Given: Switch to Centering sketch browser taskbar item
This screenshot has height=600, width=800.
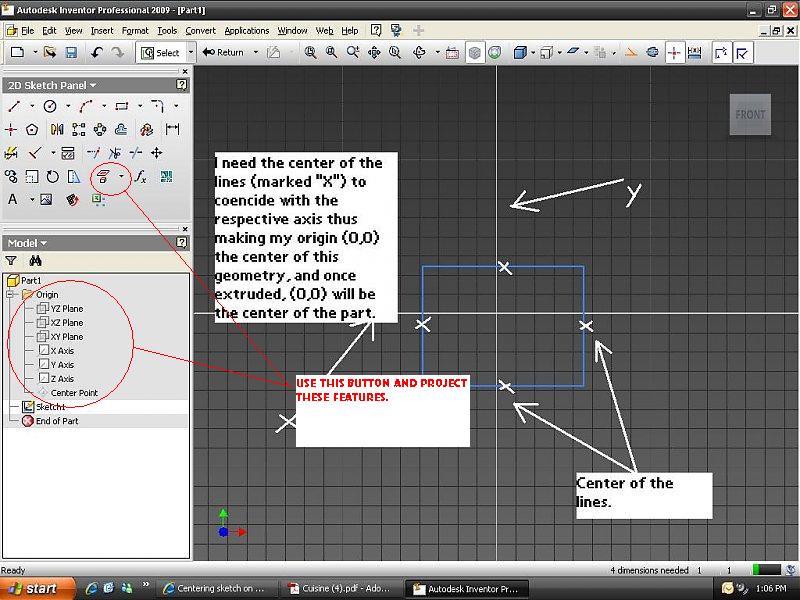Looking at the screenshot, I should click(215, 589).
